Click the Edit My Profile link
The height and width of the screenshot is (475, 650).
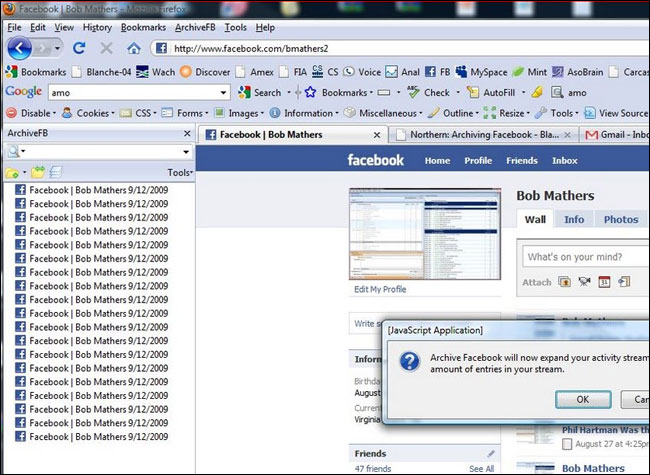[x=380, y=289]
